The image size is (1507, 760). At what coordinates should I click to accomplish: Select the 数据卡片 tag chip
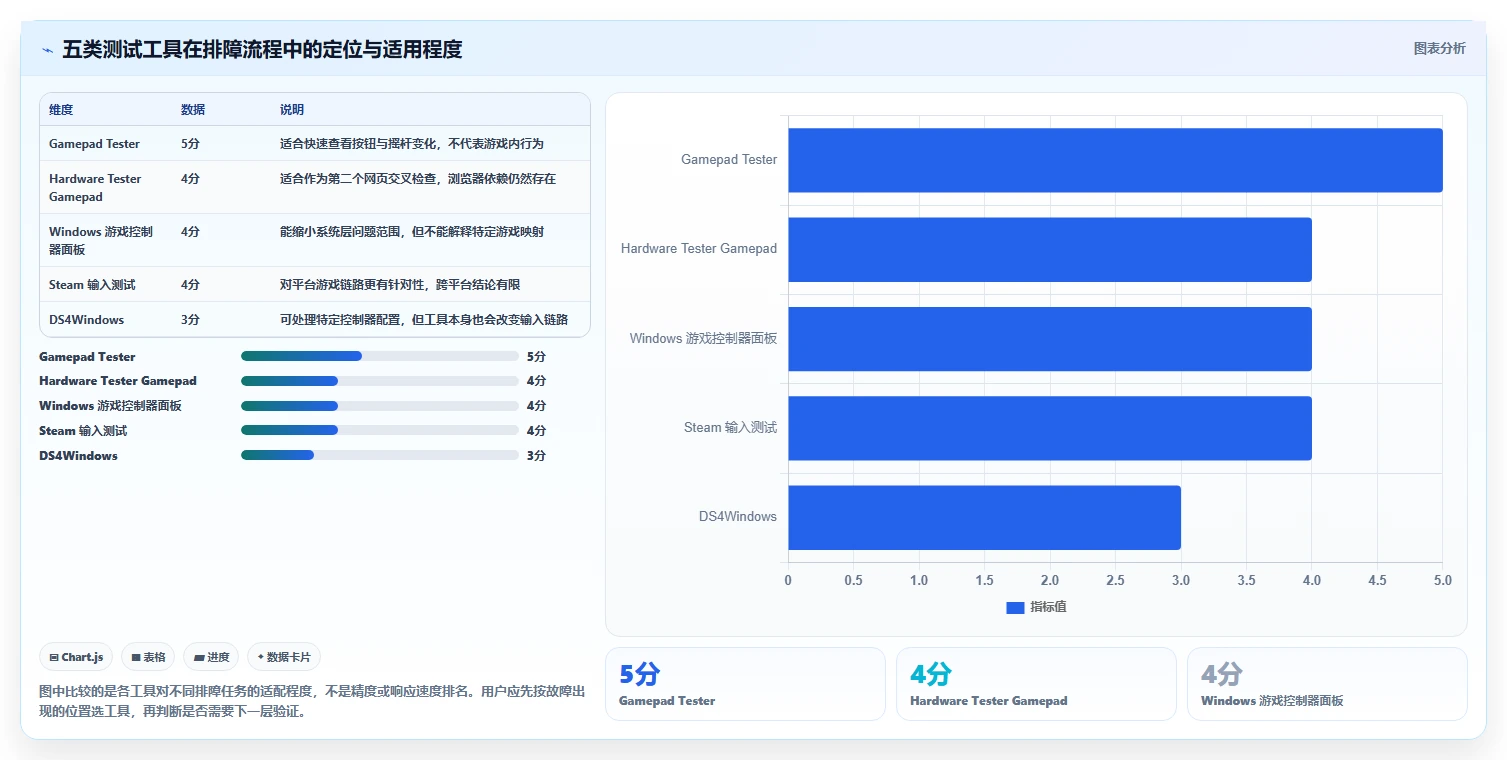[x=284, y=657]
